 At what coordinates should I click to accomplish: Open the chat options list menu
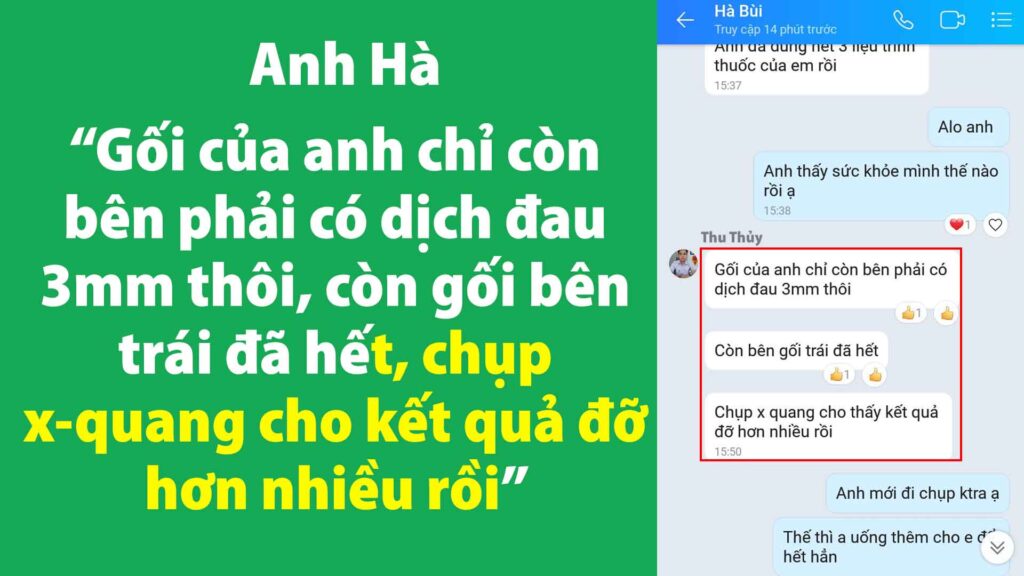(1001, 20)
